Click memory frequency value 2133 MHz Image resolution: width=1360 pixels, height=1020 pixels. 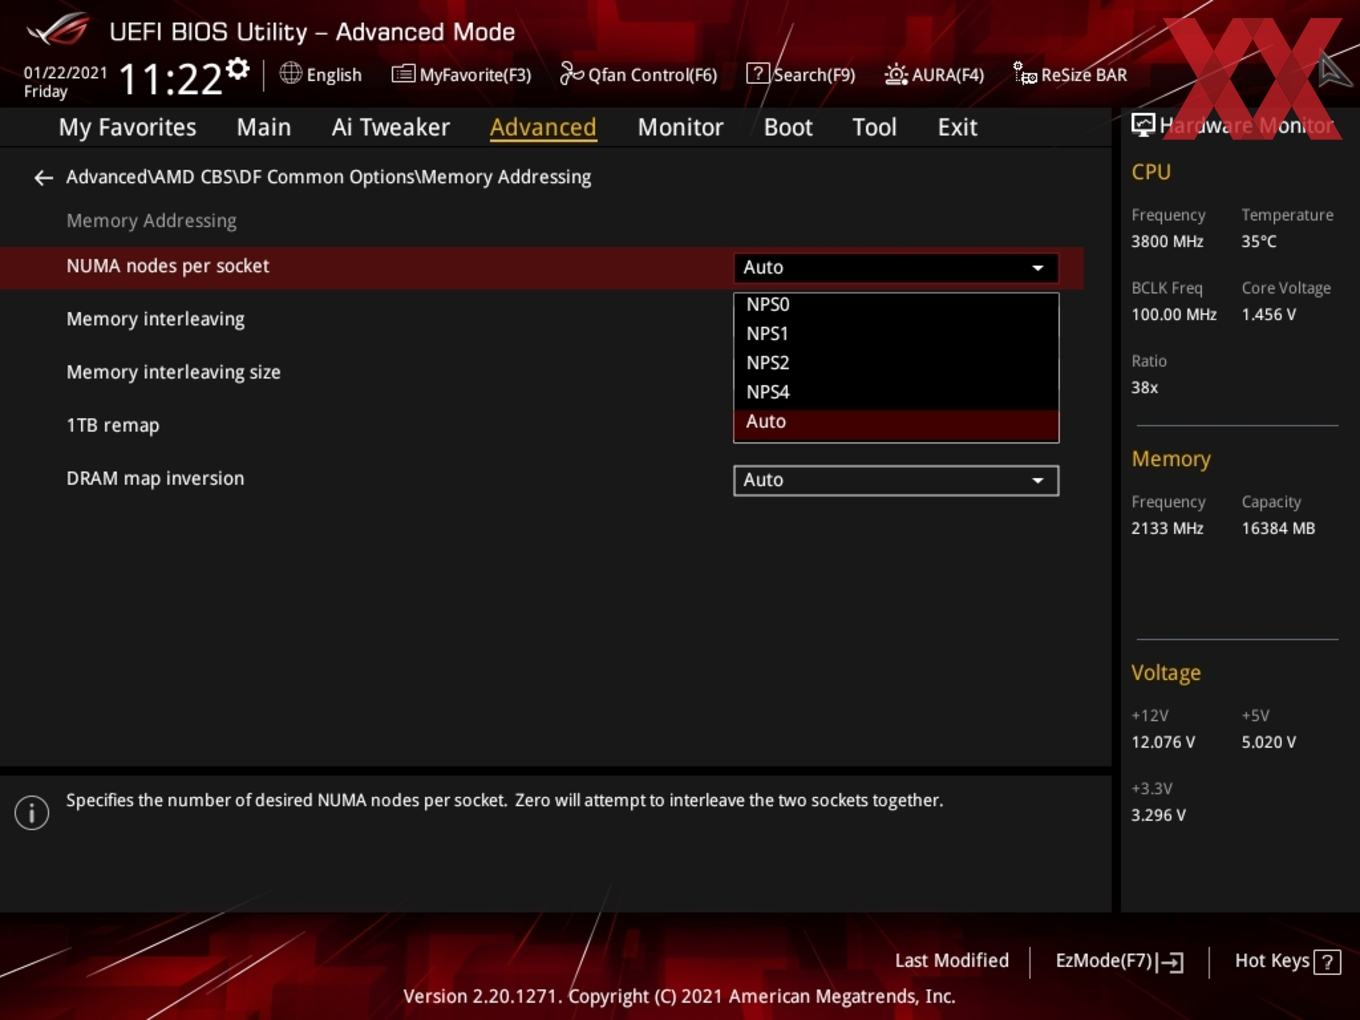click(1167, 528)
